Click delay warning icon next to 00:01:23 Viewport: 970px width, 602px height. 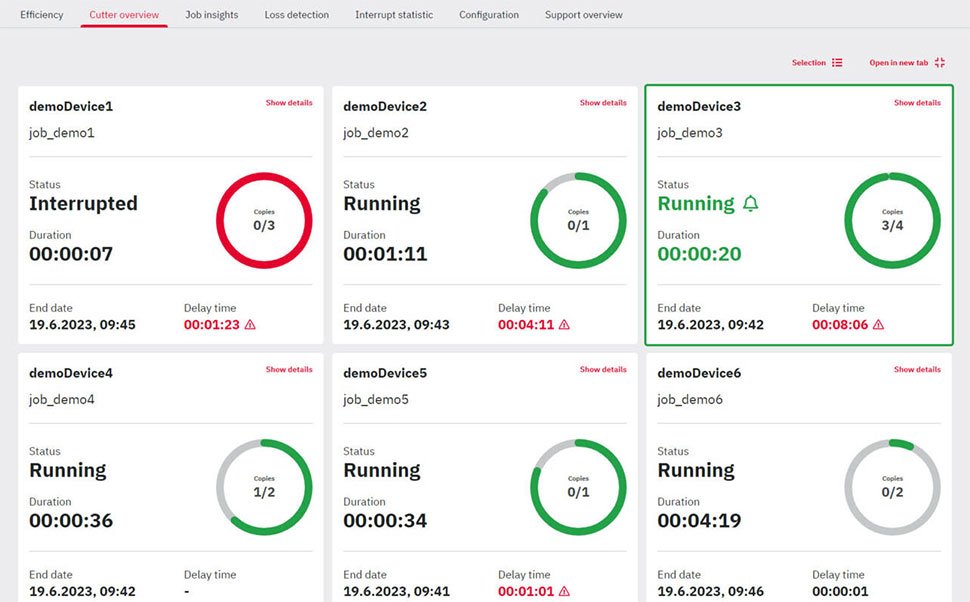tap(250, 324)
